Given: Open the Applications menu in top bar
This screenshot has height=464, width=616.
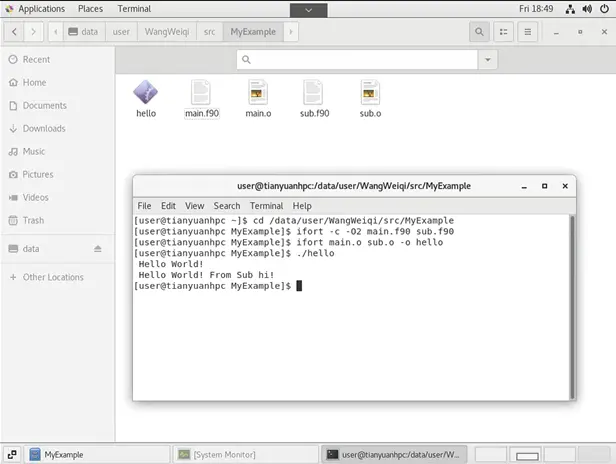Looking at the screenshot, I should tap(36, 9).
